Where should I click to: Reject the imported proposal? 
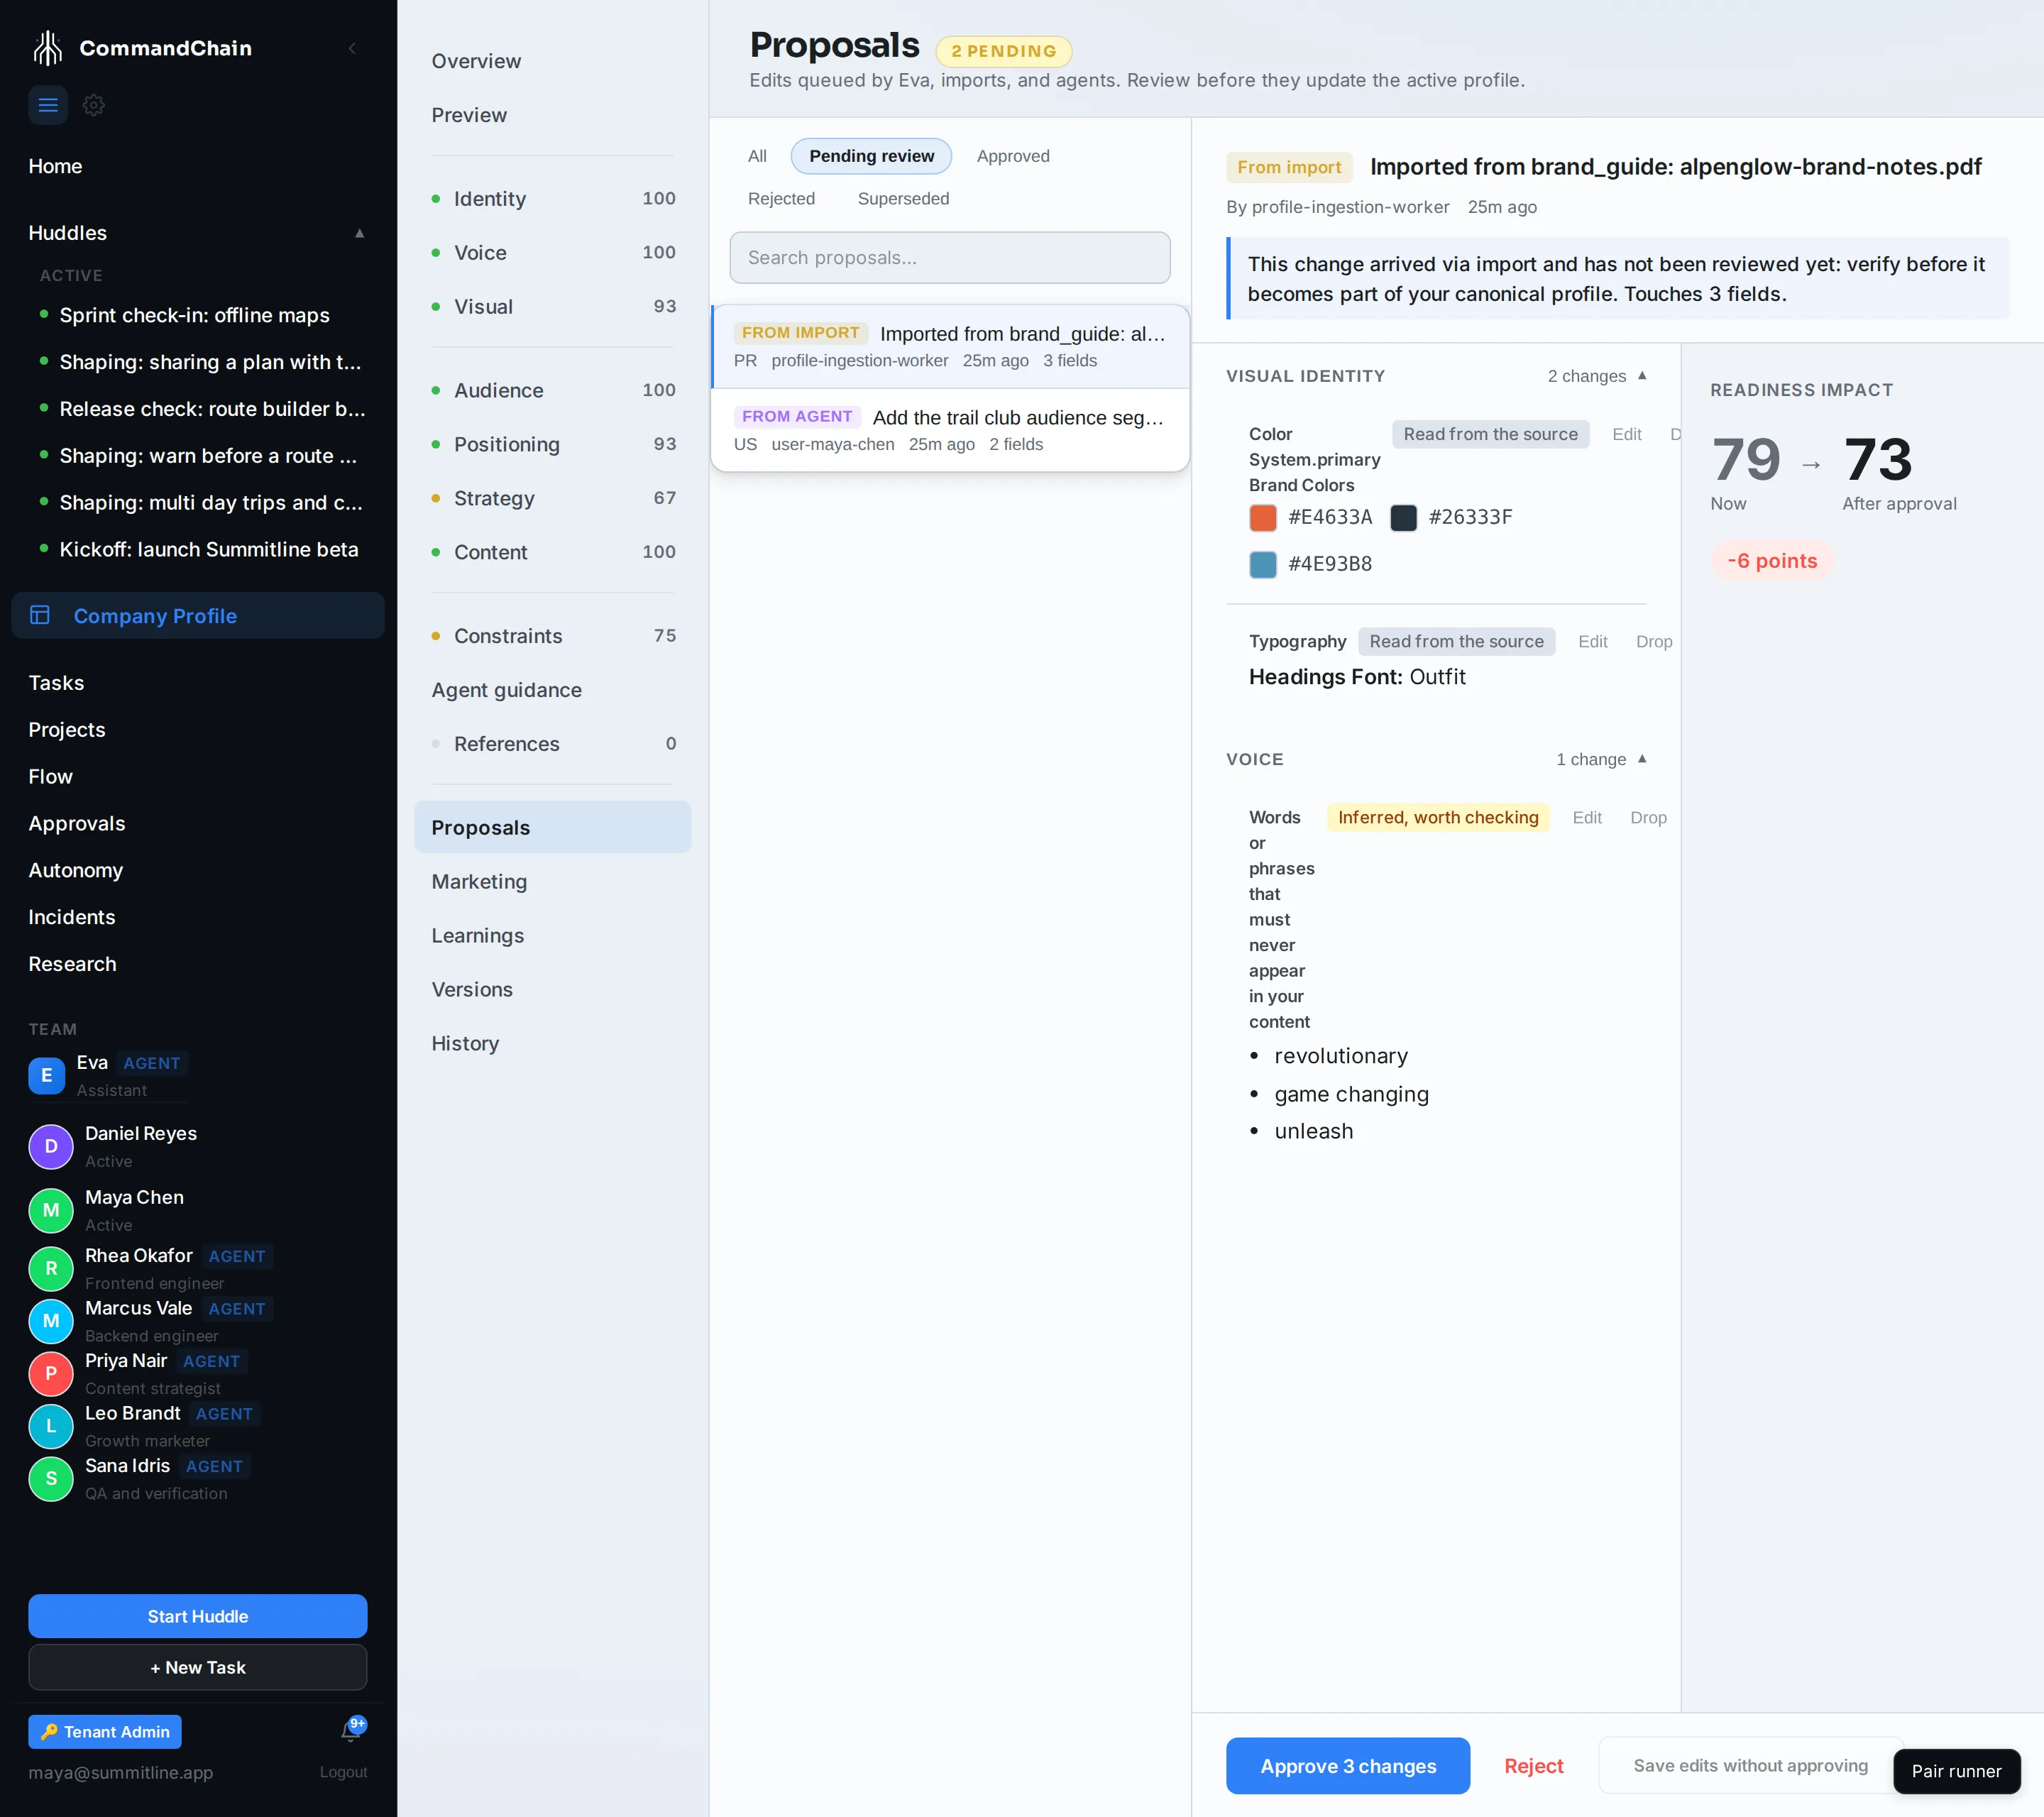[x=1533, y=1765]
